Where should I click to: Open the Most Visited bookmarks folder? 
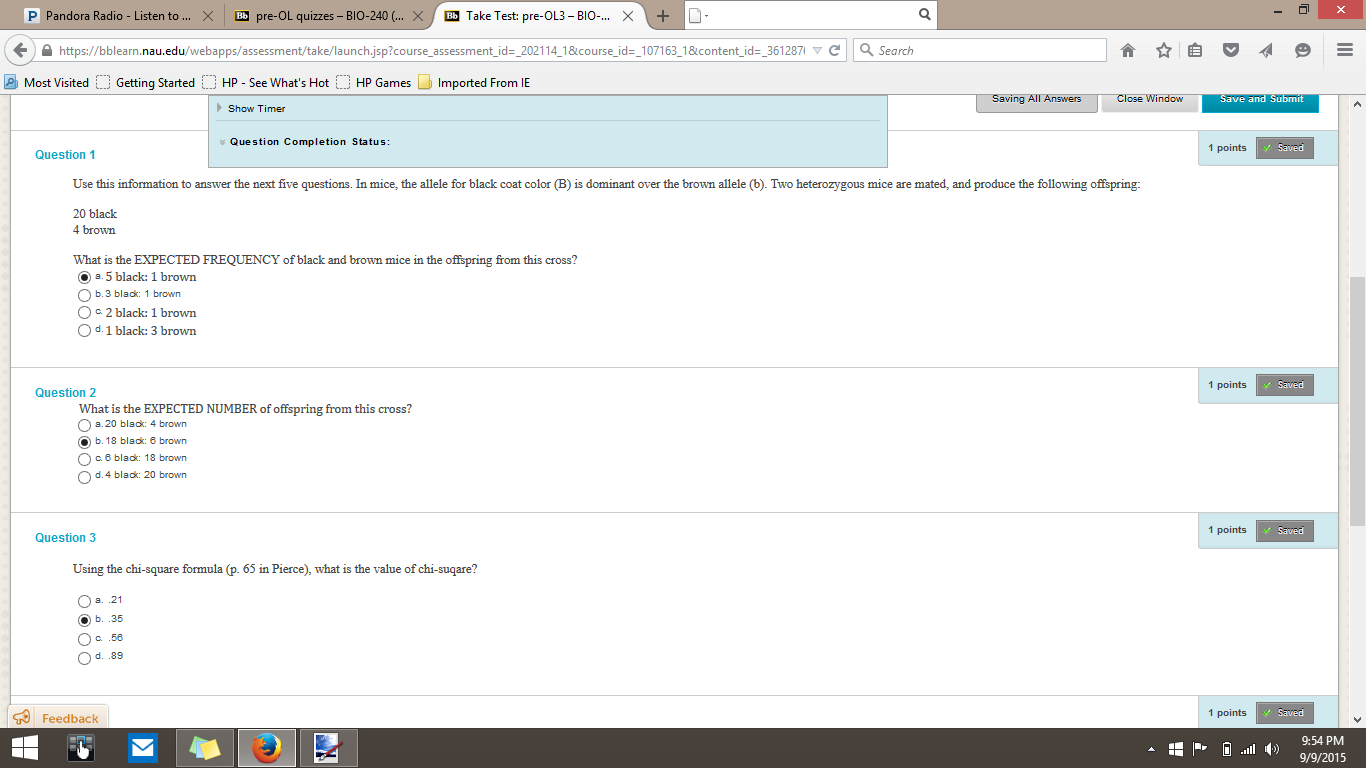[x=47, y=82]
